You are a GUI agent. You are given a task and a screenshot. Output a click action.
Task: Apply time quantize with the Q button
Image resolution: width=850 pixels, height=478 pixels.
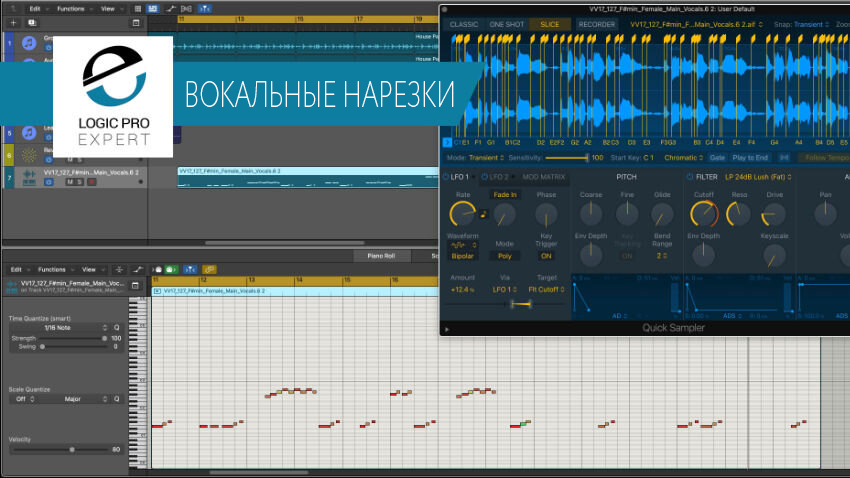pos(117,328)
